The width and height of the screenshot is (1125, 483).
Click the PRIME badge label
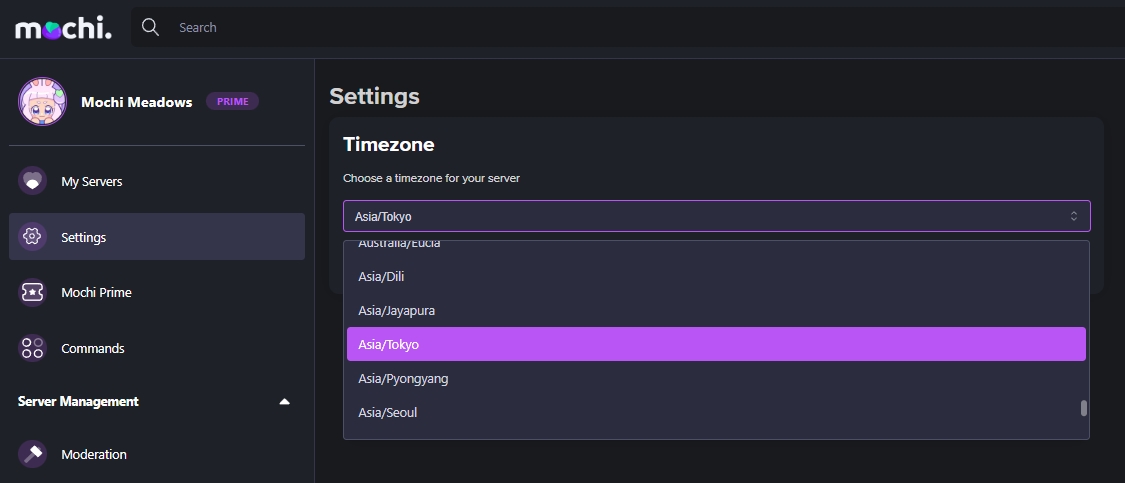point(232,101)
